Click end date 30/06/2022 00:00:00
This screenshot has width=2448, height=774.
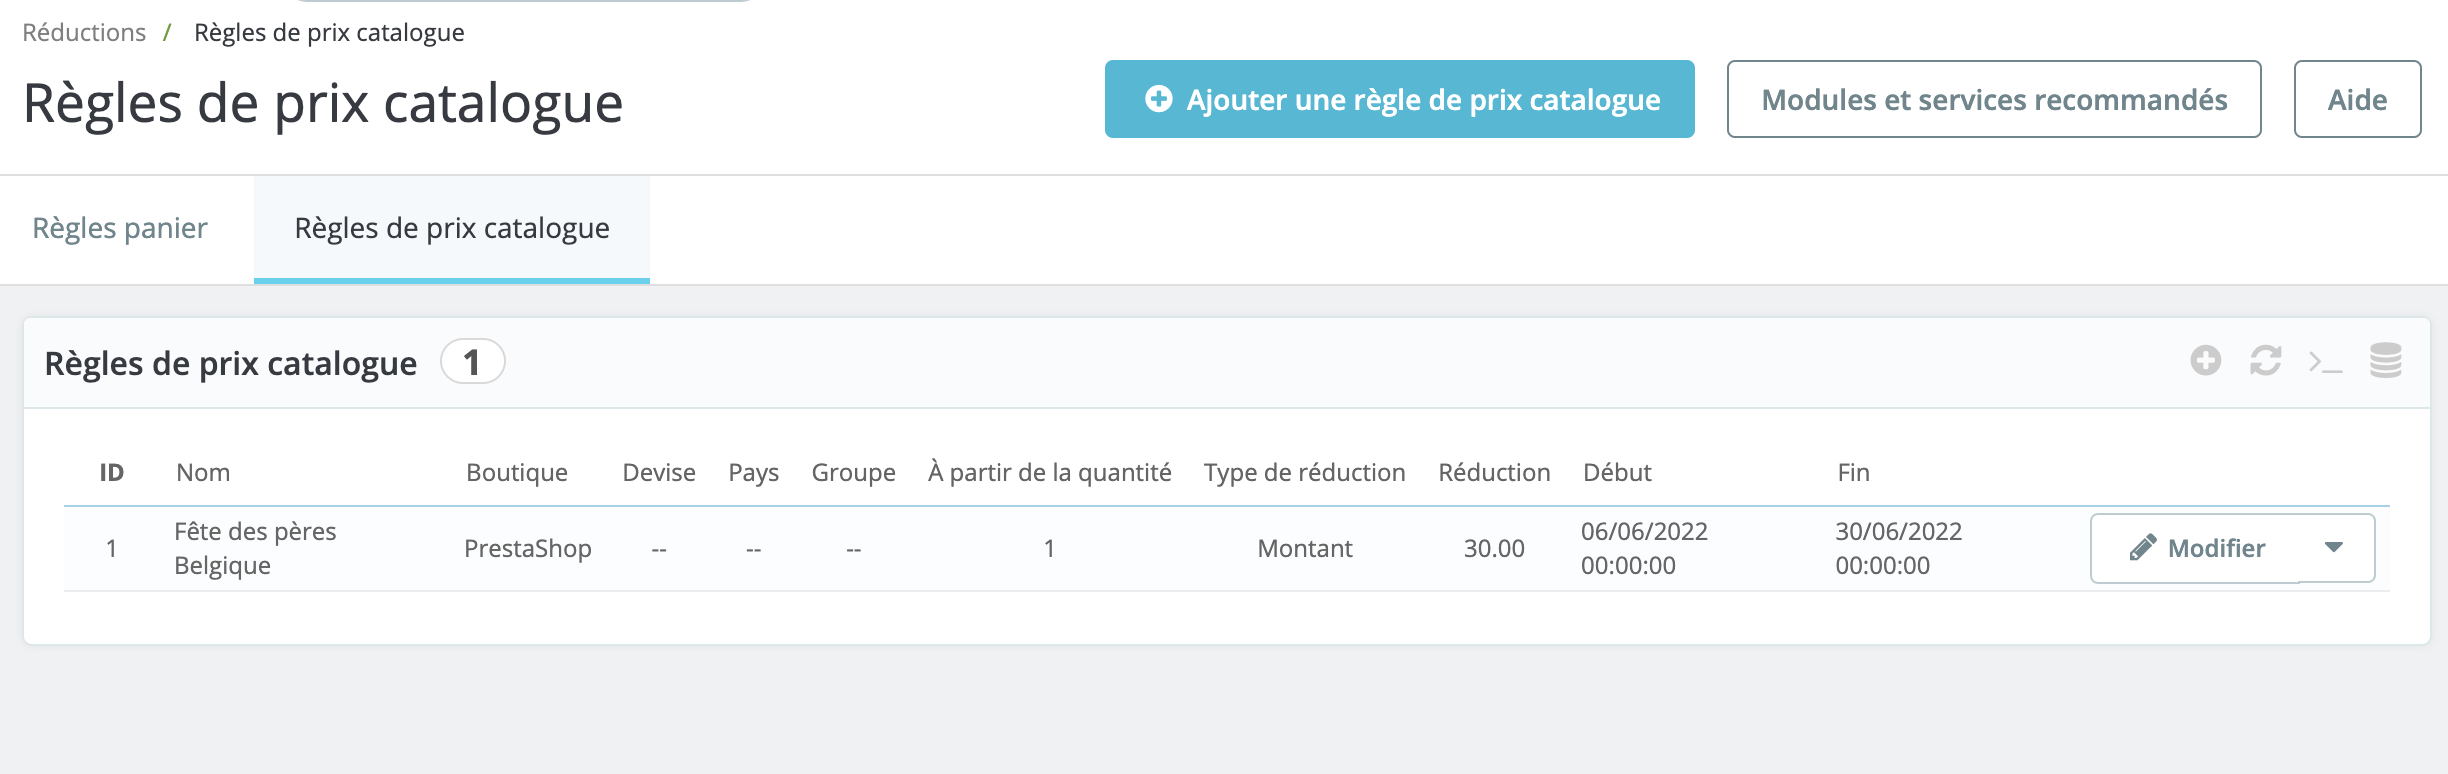pyautogui.click(x=1898, y=548)
